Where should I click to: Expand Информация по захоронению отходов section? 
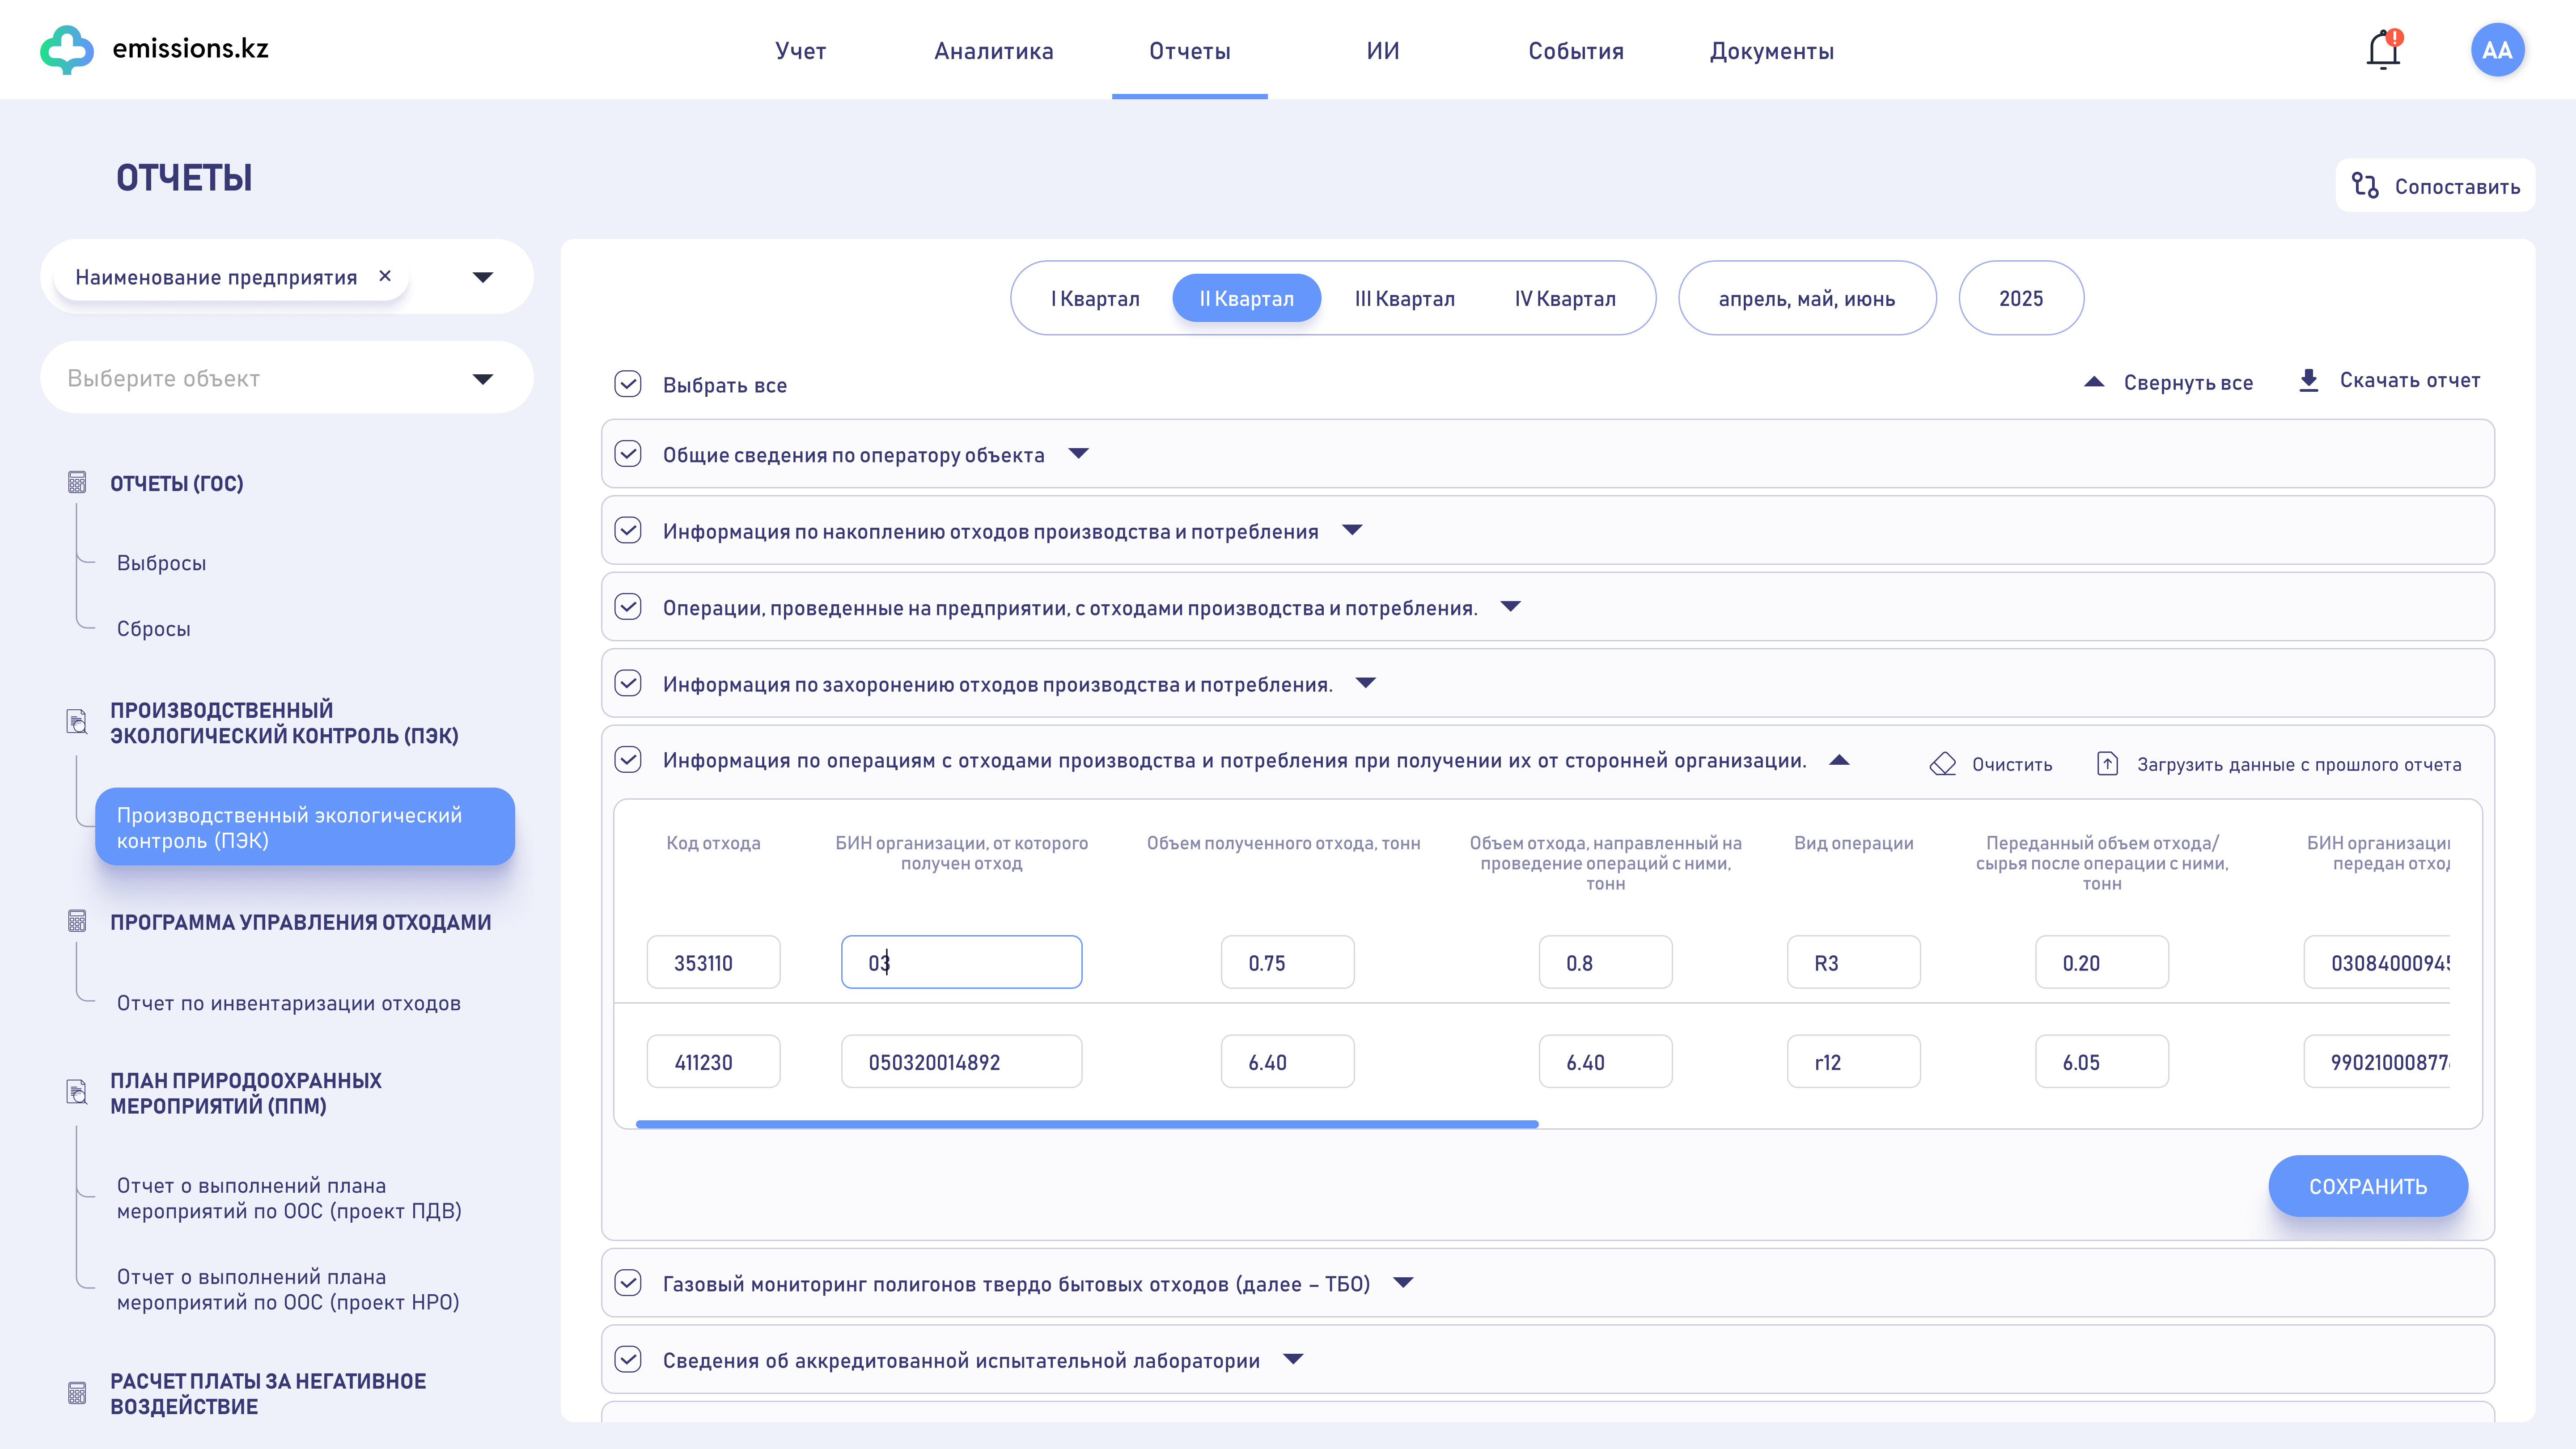click(x=1366, y=683)
